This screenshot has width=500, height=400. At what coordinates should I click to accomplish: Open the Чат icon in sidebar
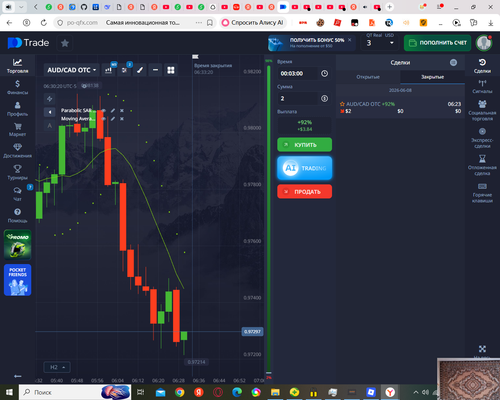click(17, 194)
